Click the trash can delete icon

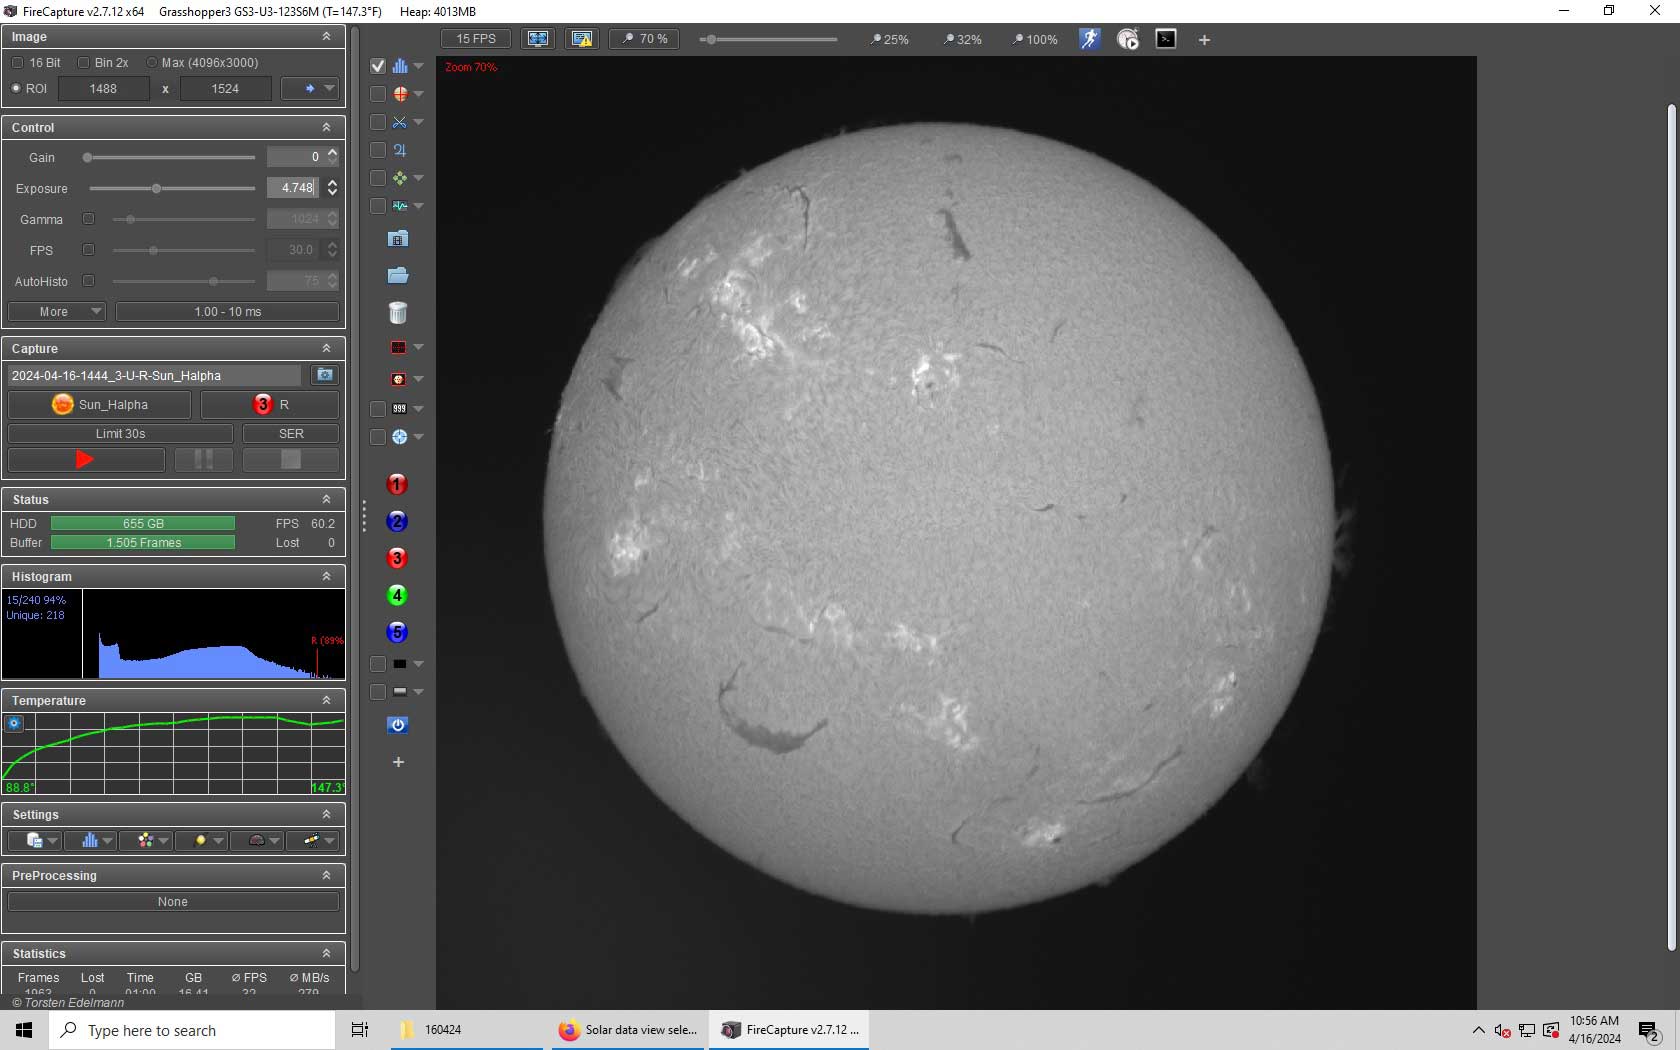point(398,313)
